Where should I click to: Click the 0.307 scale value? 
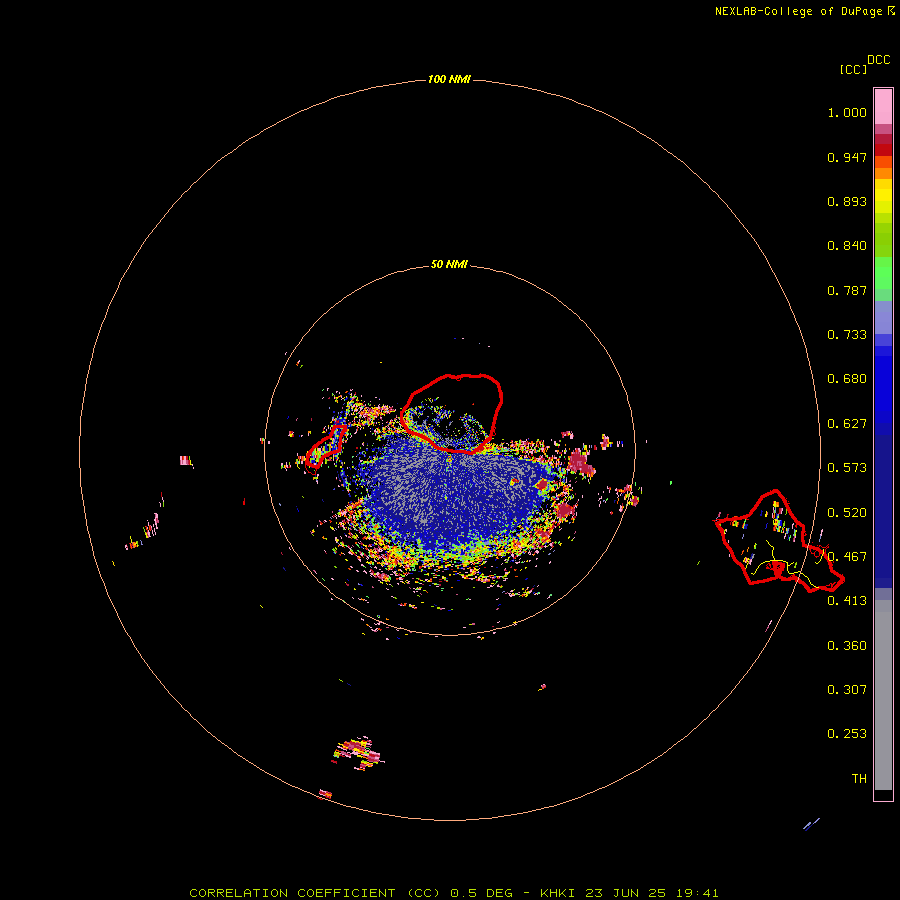point(847,690)
